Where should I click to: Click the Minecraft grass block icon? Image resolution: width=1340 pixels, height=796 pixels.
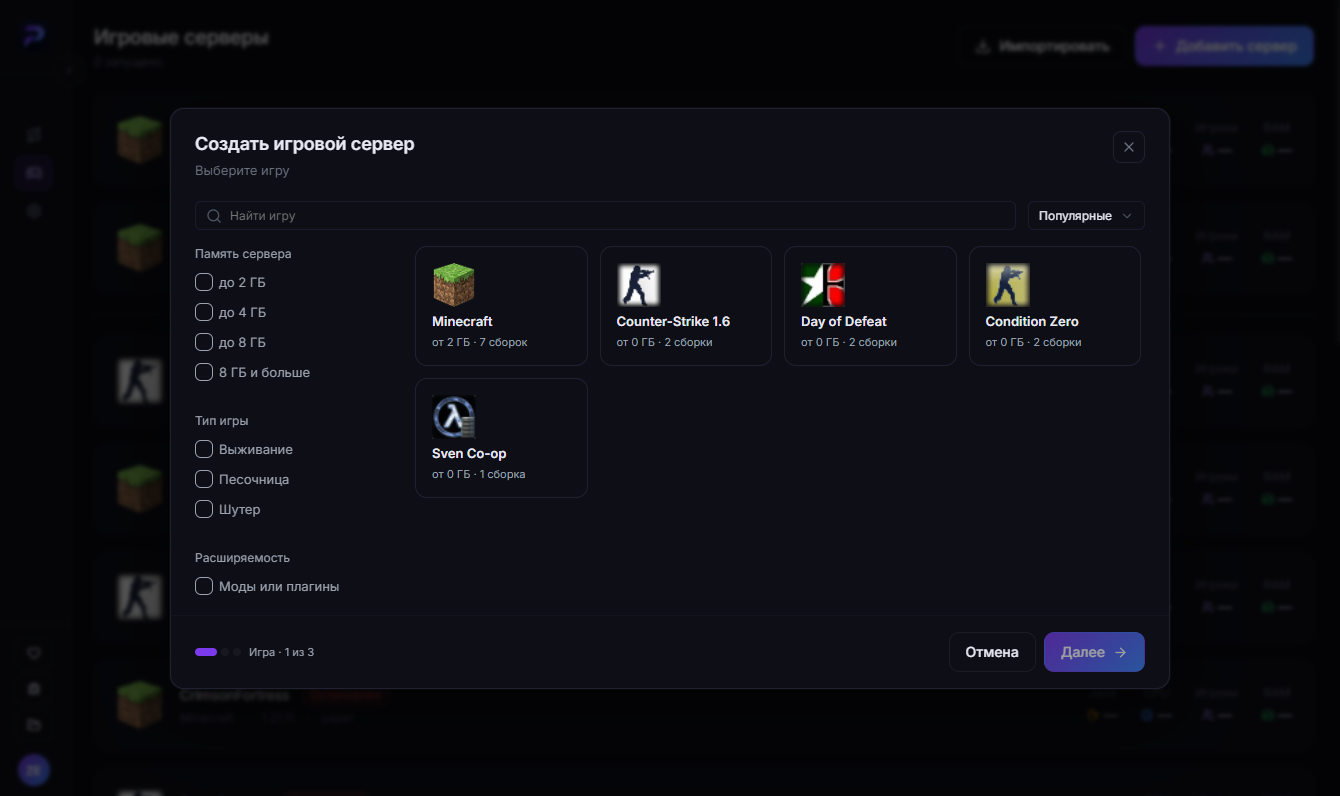tap(453, 285)
